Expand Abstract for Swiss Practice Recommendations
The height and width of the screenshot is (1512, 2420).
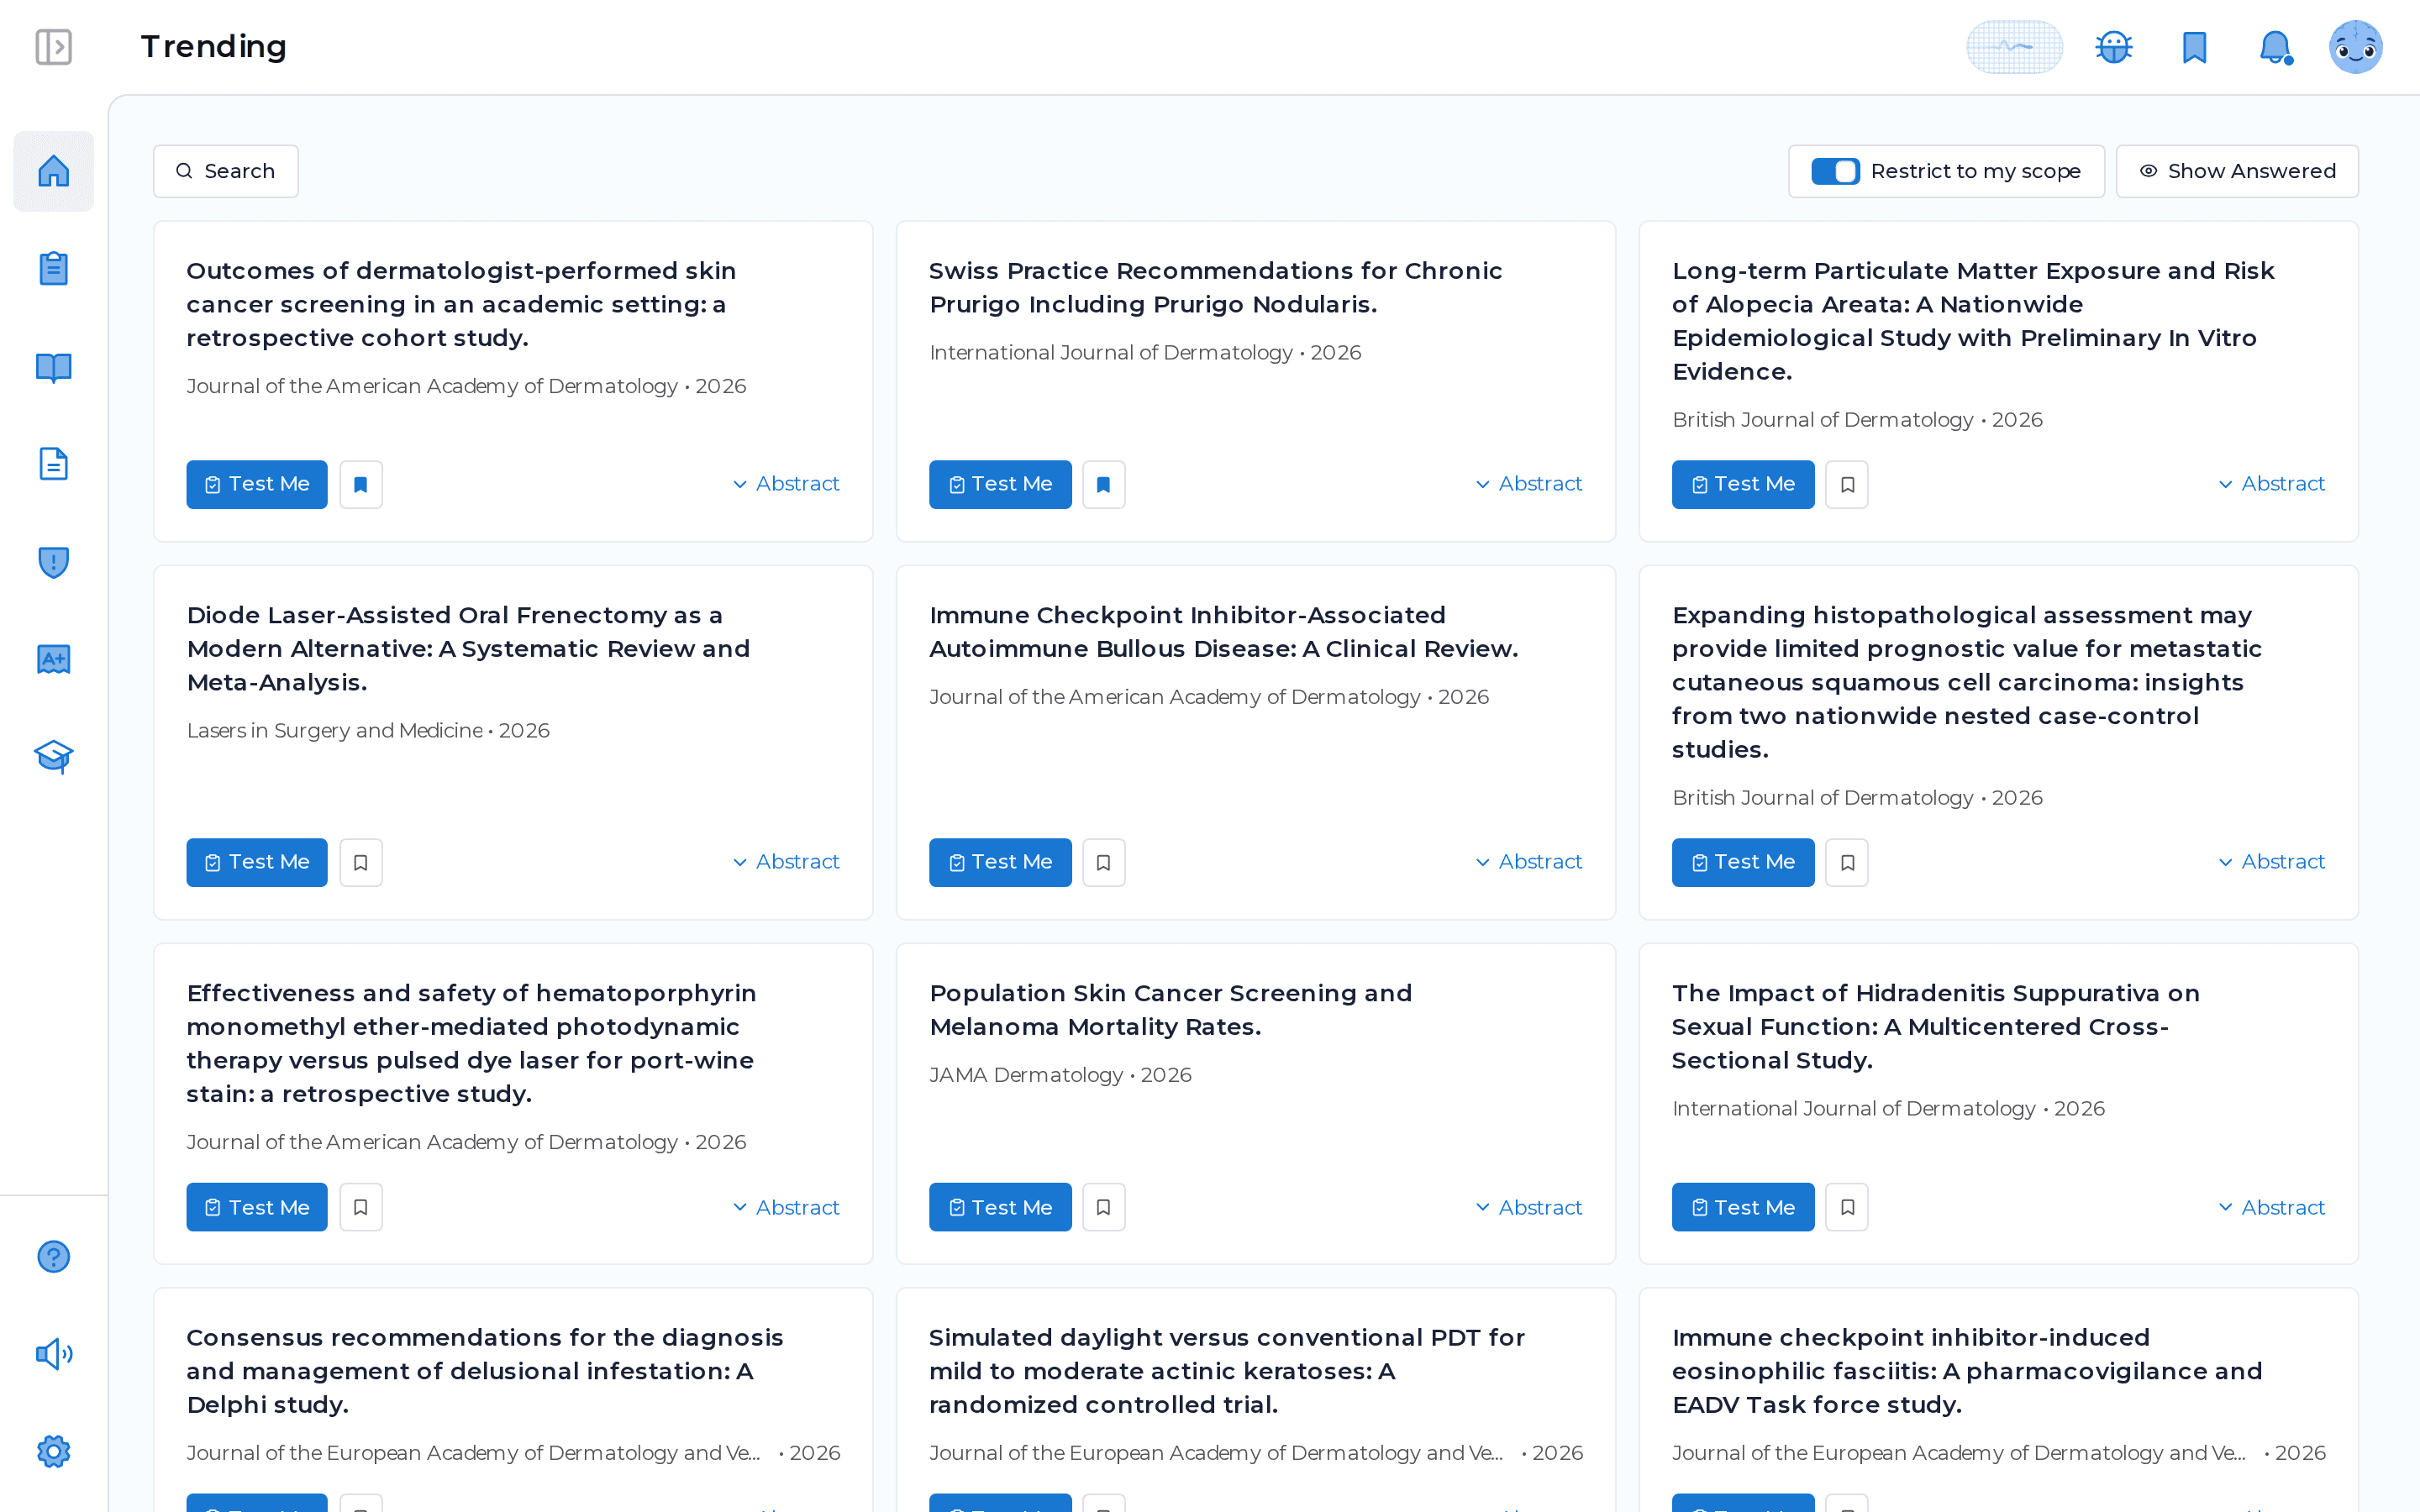pyautogui.click(x=1529, y=484)
